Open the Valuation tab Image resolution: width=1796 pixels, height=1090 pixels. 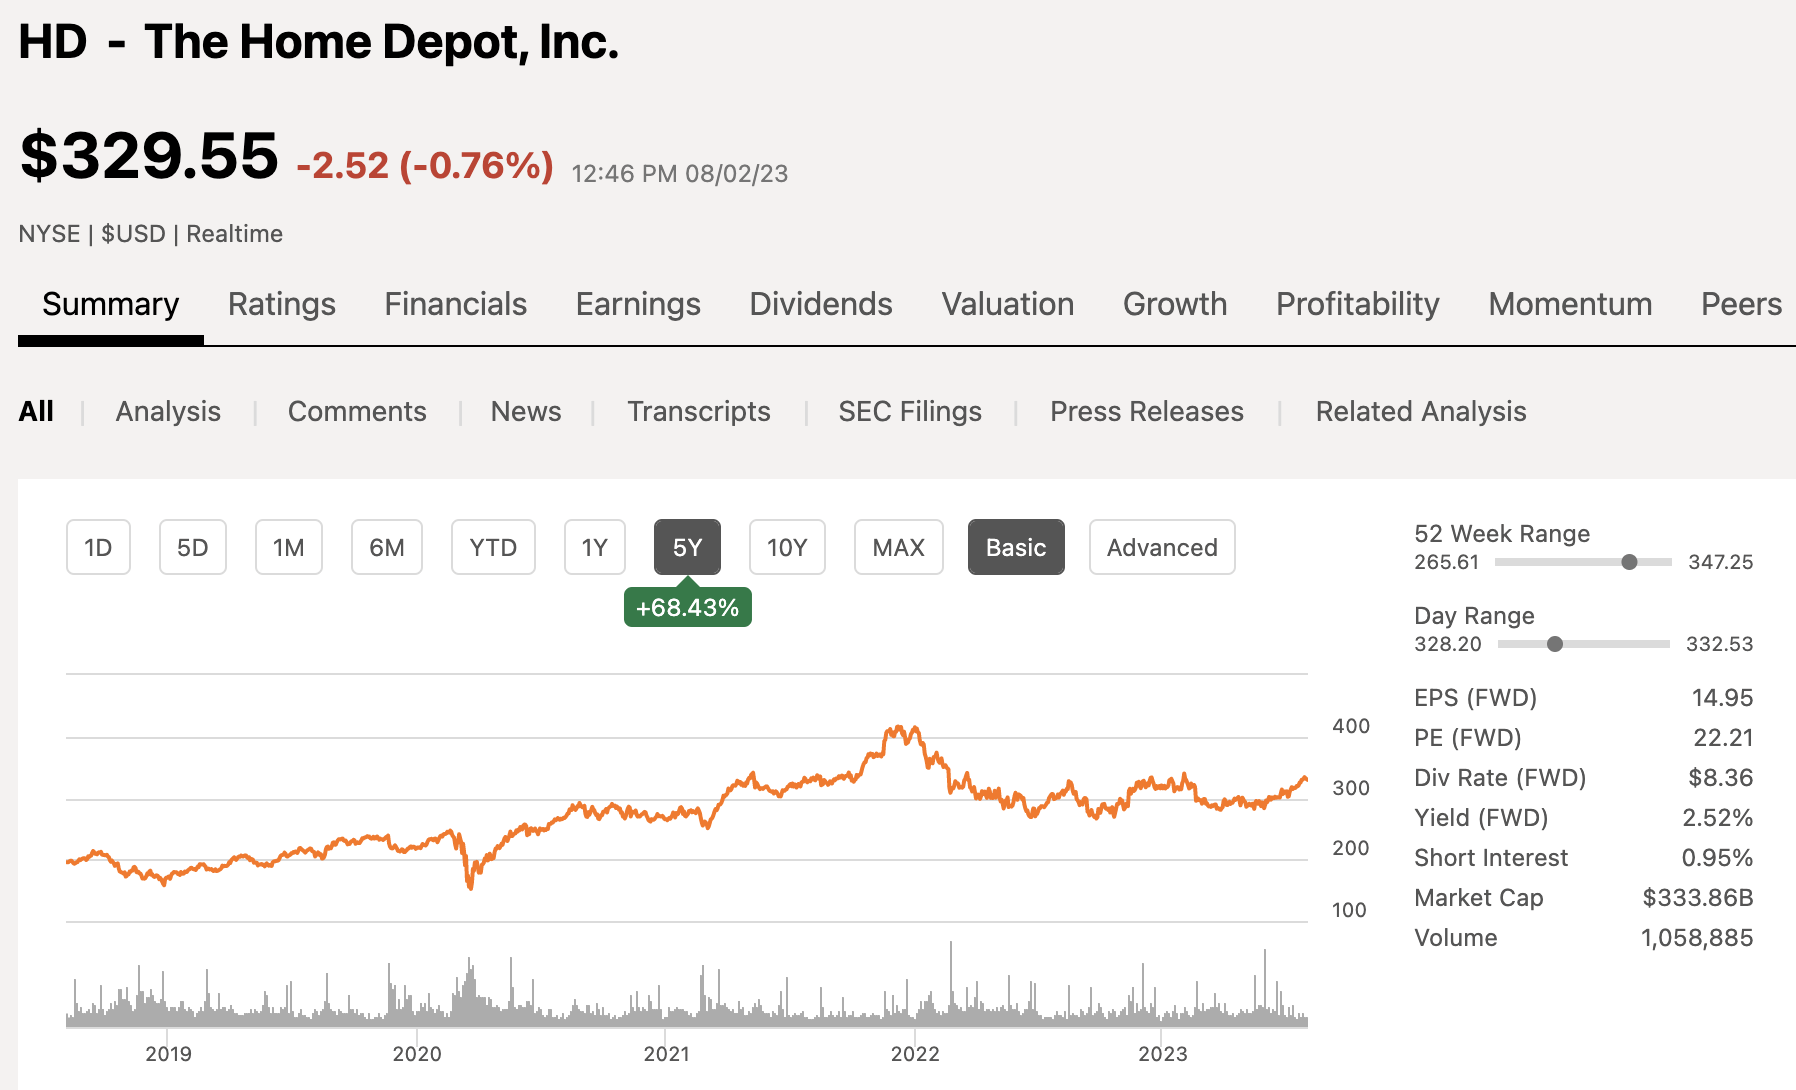(x=1008, y=304)
